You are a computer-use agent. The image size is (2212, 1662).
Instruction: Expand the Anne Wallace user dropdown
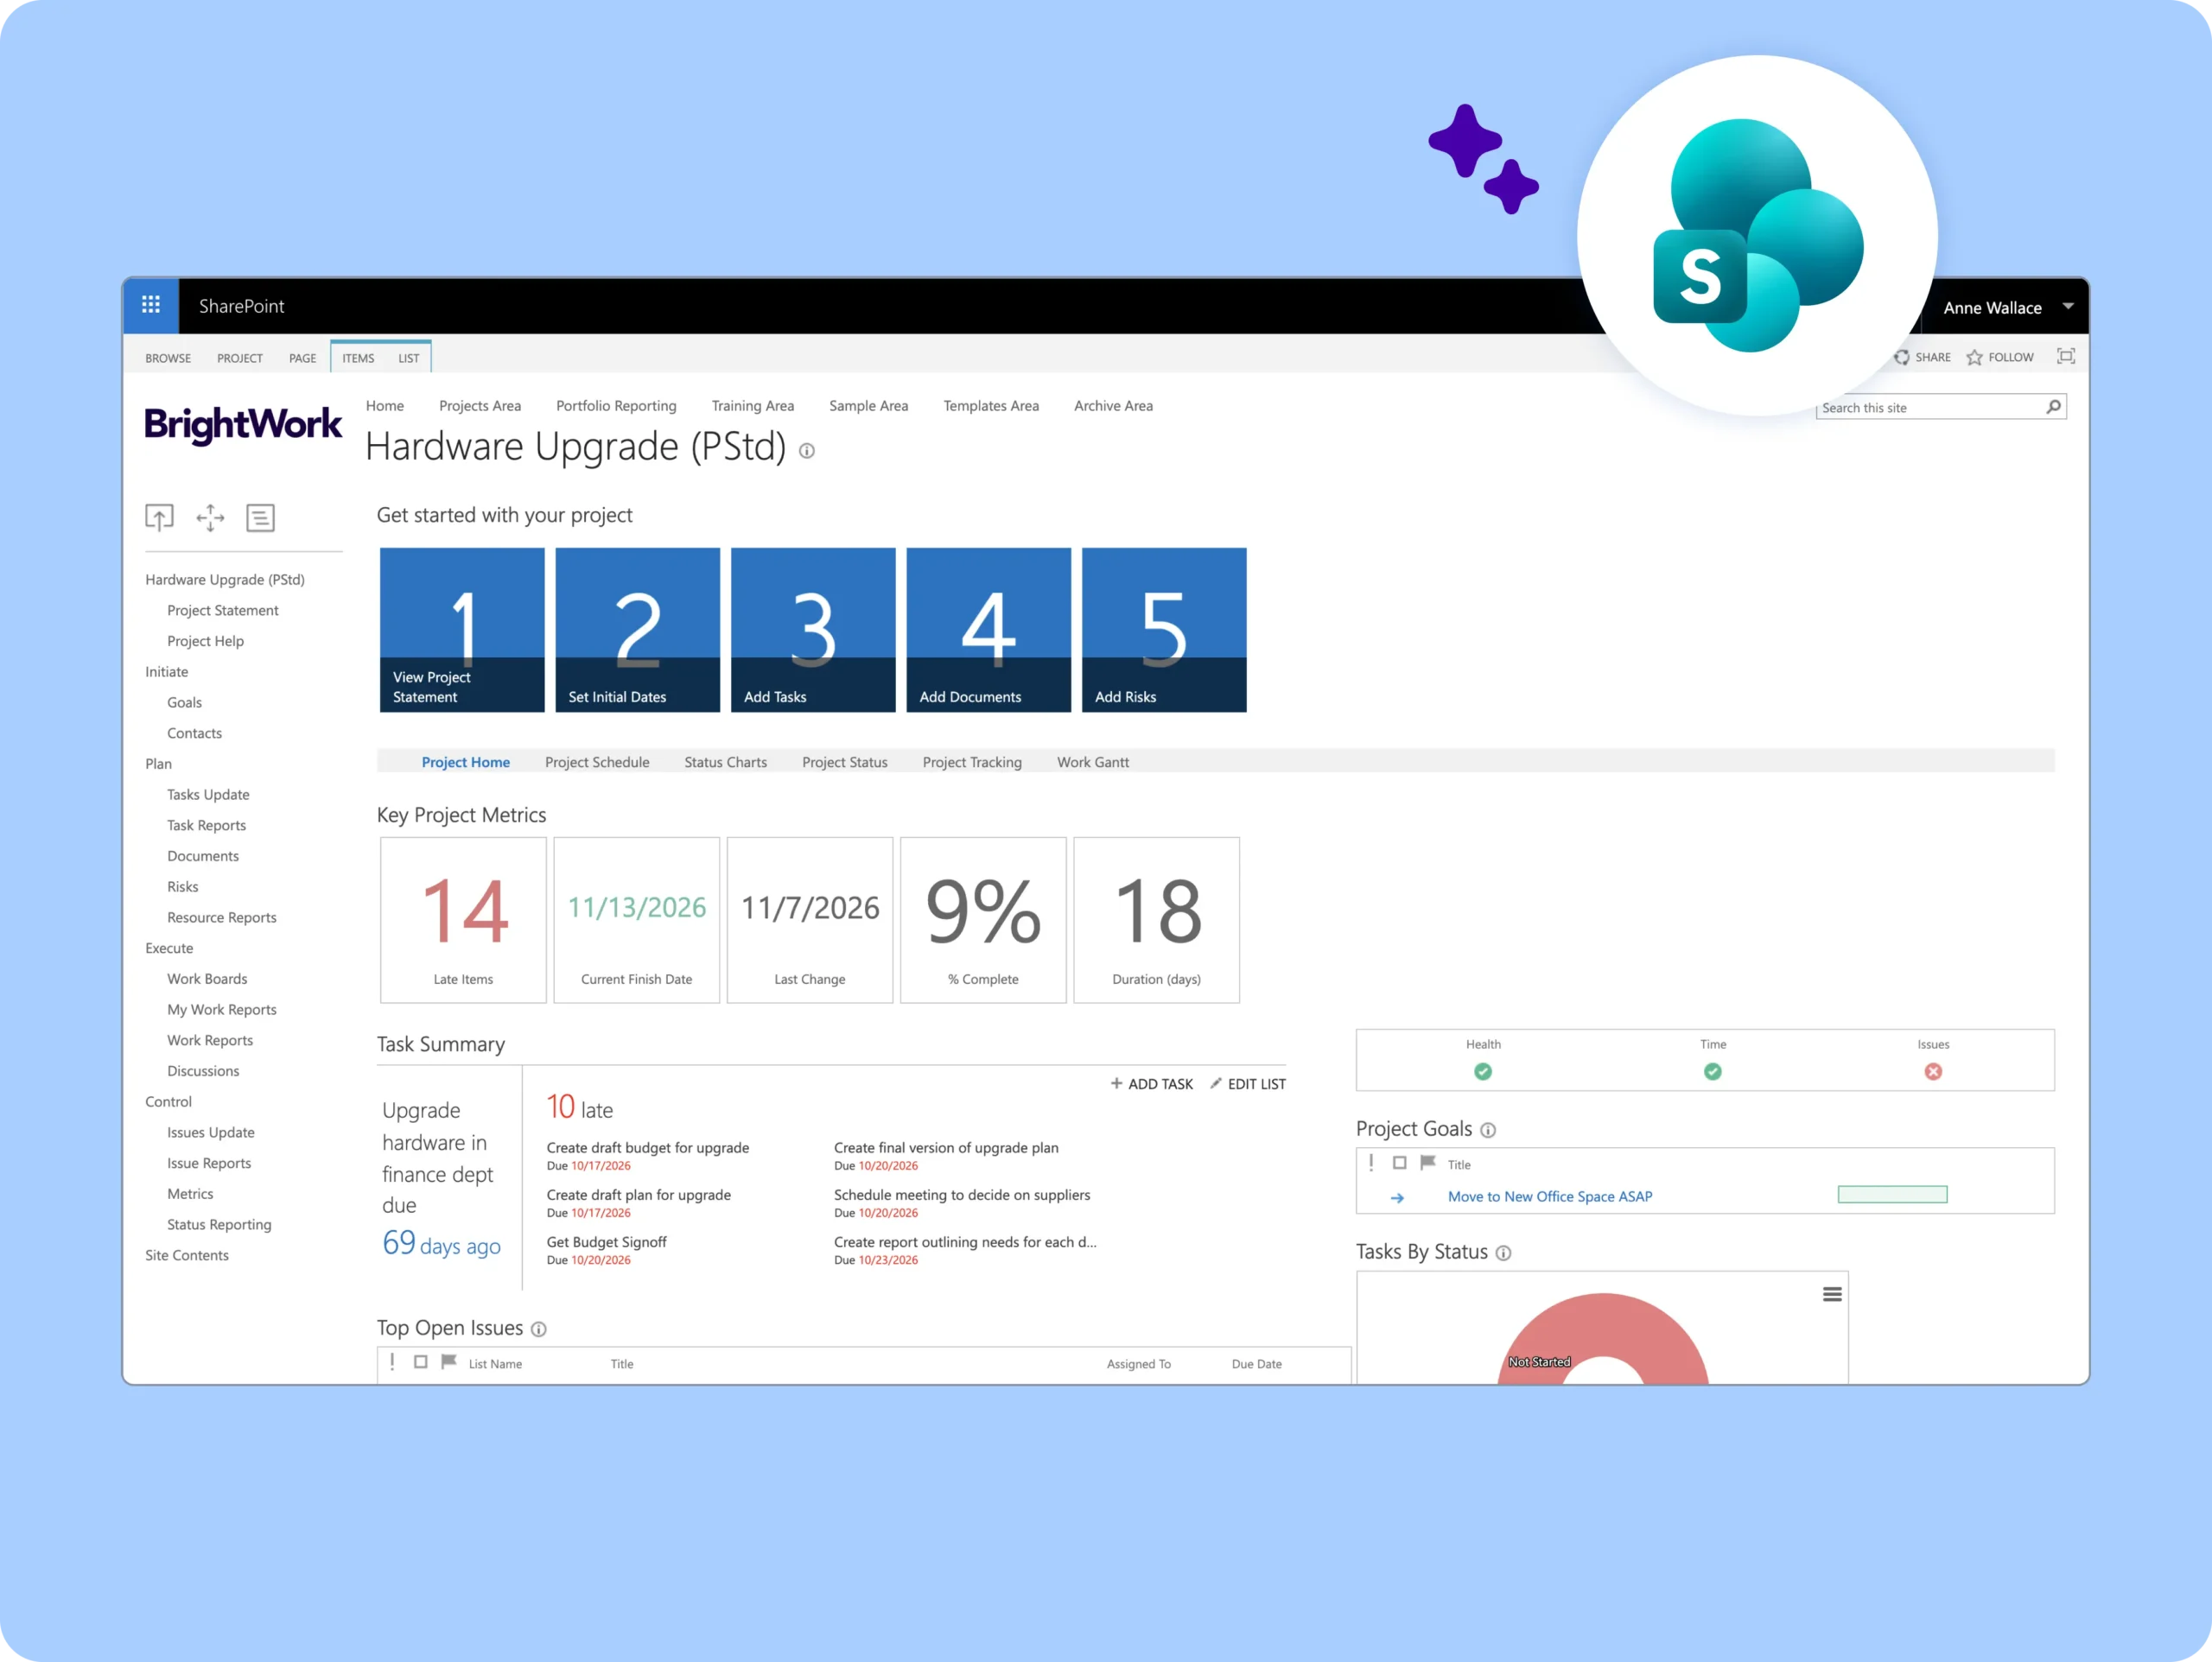pos(2067,307)
